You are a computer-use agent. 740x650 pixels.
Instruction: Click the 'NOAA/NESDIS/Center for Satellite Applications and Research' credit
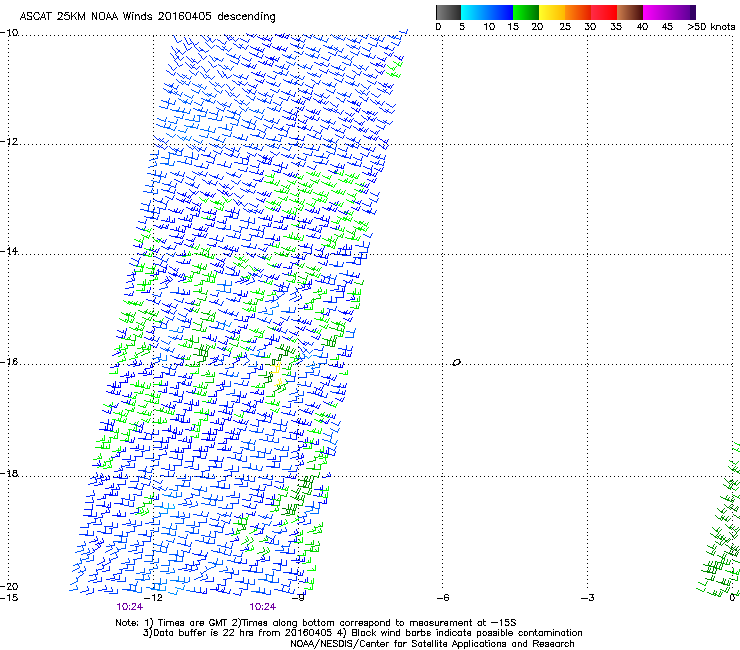click(432, 644)
